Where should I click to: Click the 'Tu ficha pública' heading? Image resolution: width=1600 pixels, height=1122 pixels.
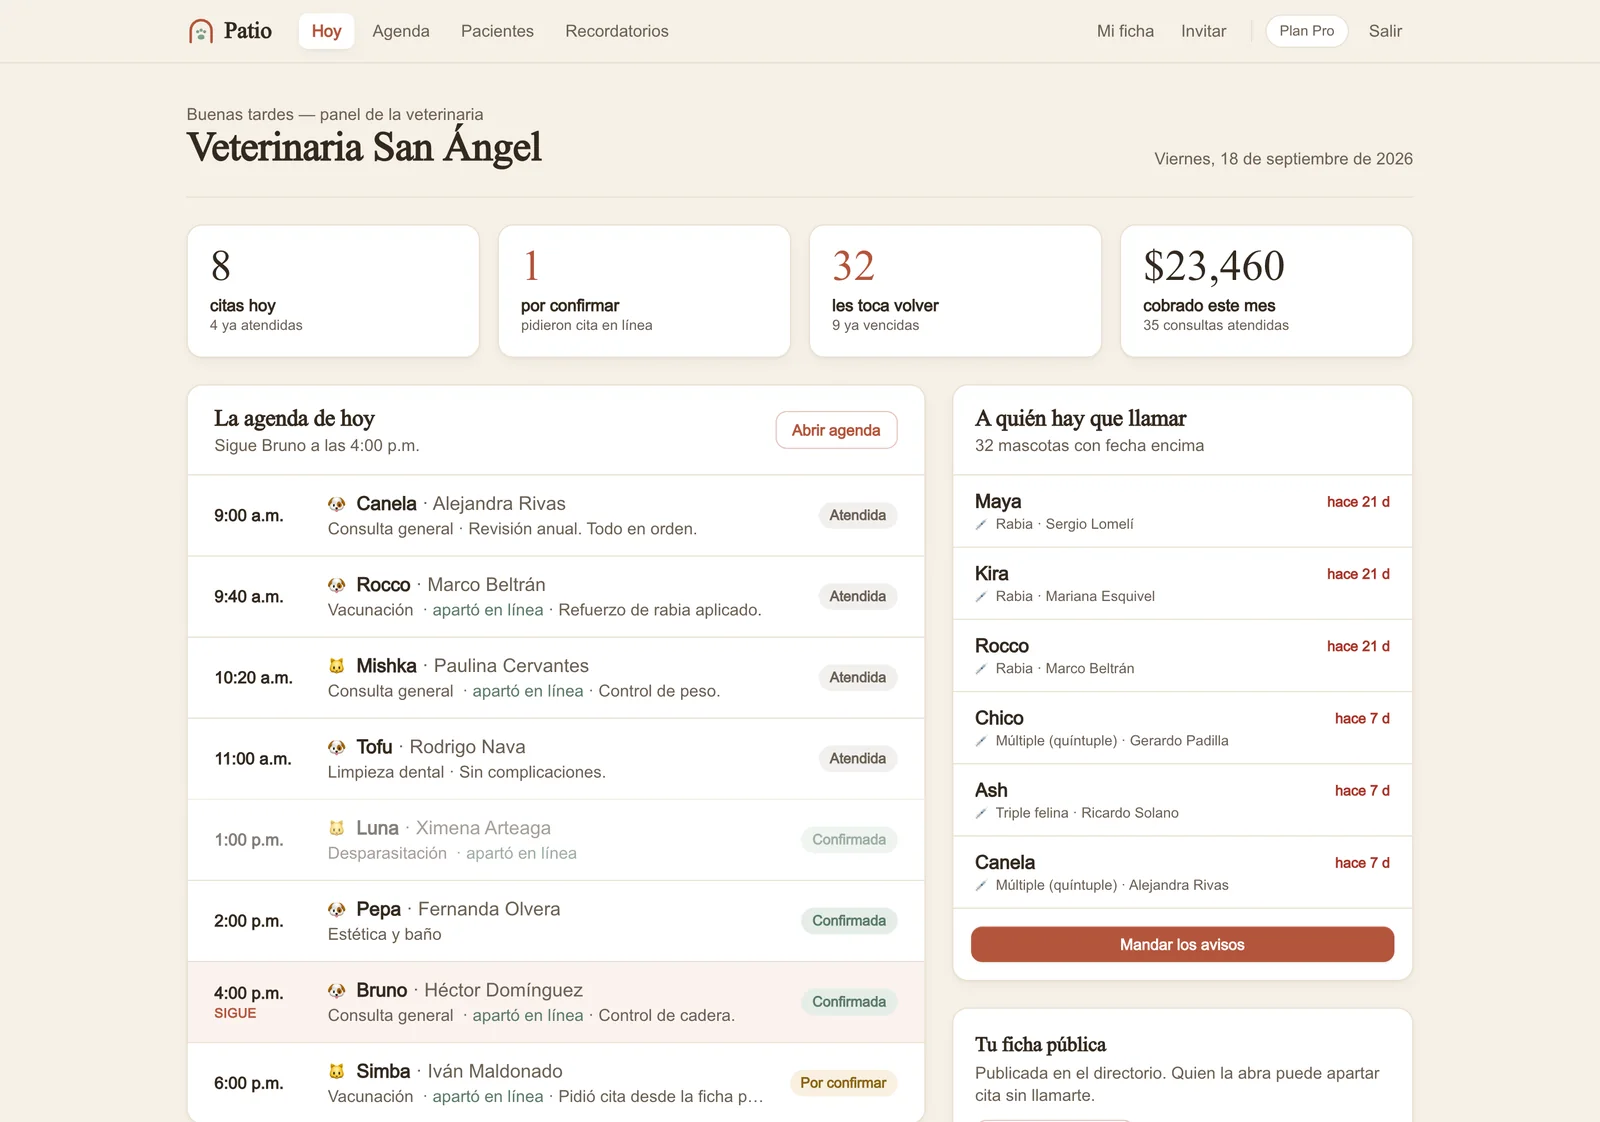tap(1040, 1045)
